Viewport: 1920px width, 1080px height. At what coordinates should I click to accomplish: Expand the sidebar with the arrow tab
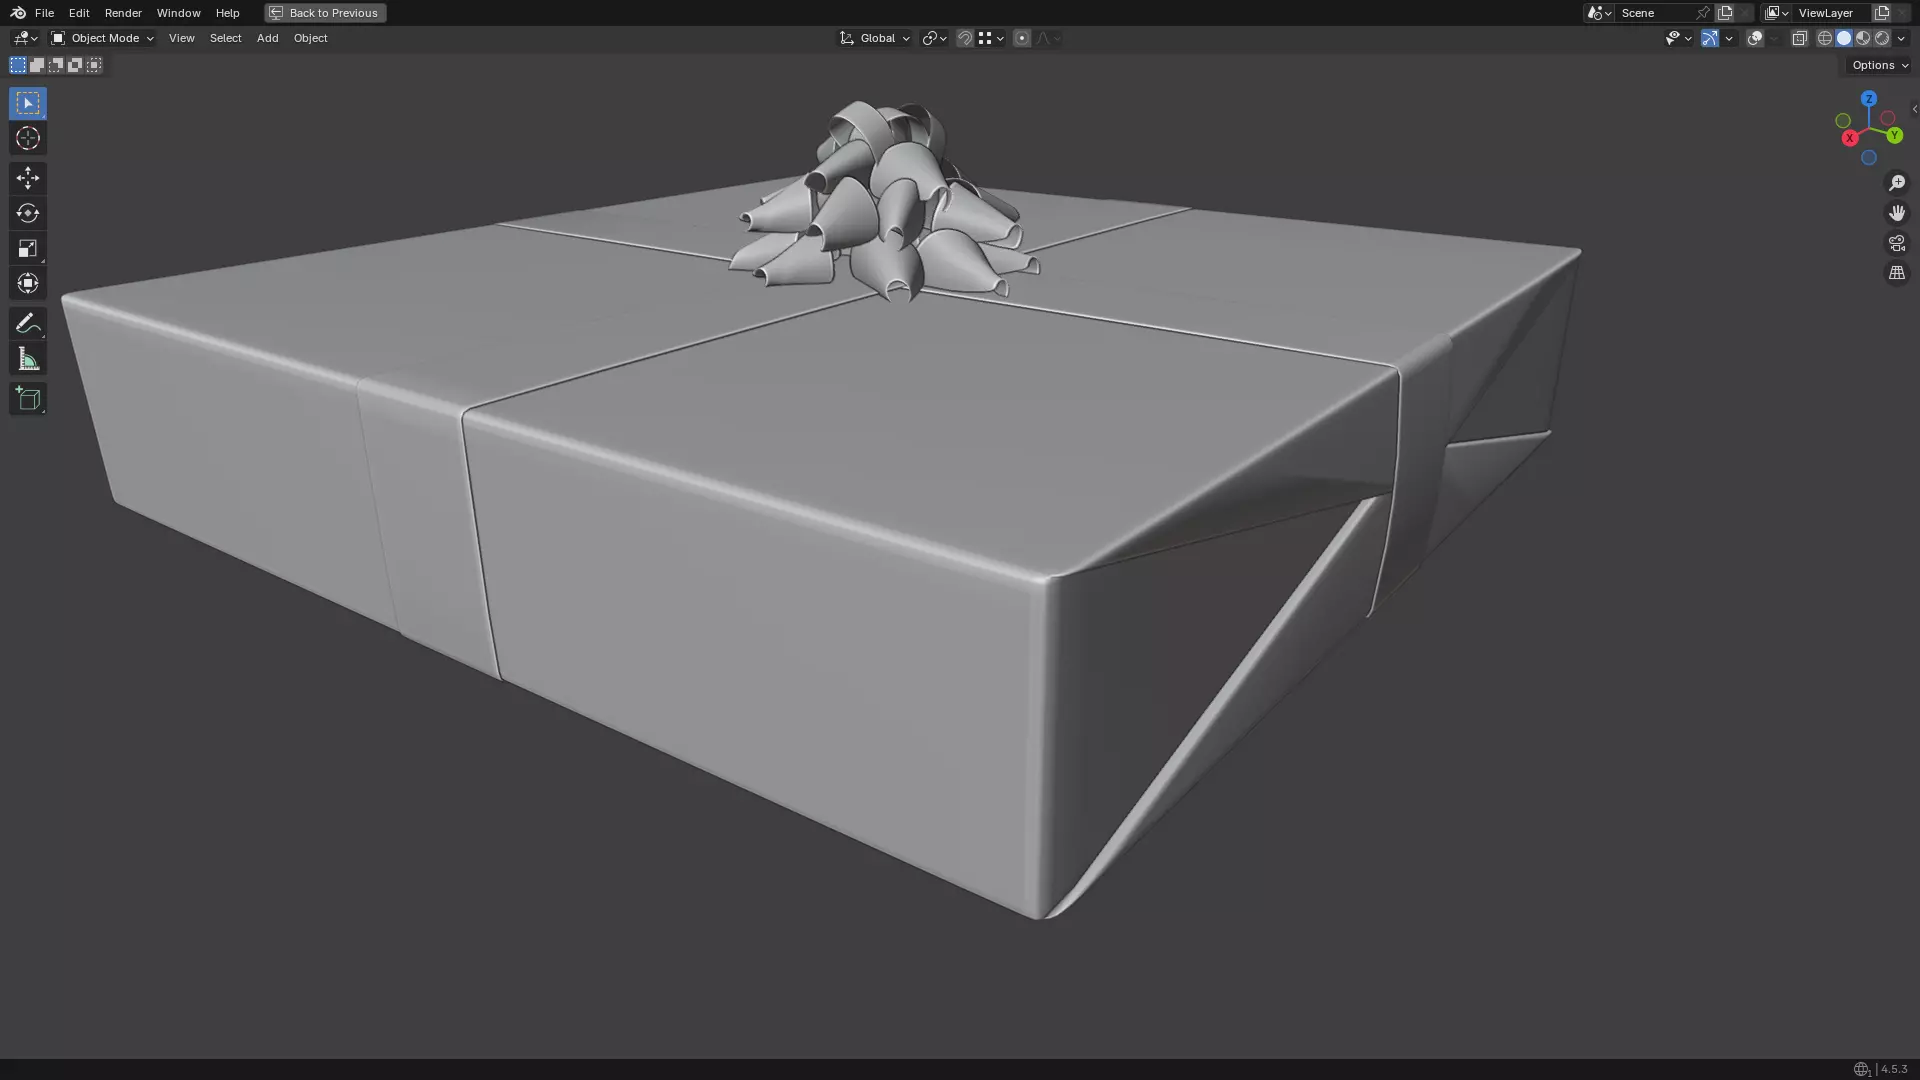coord(1914,109)
